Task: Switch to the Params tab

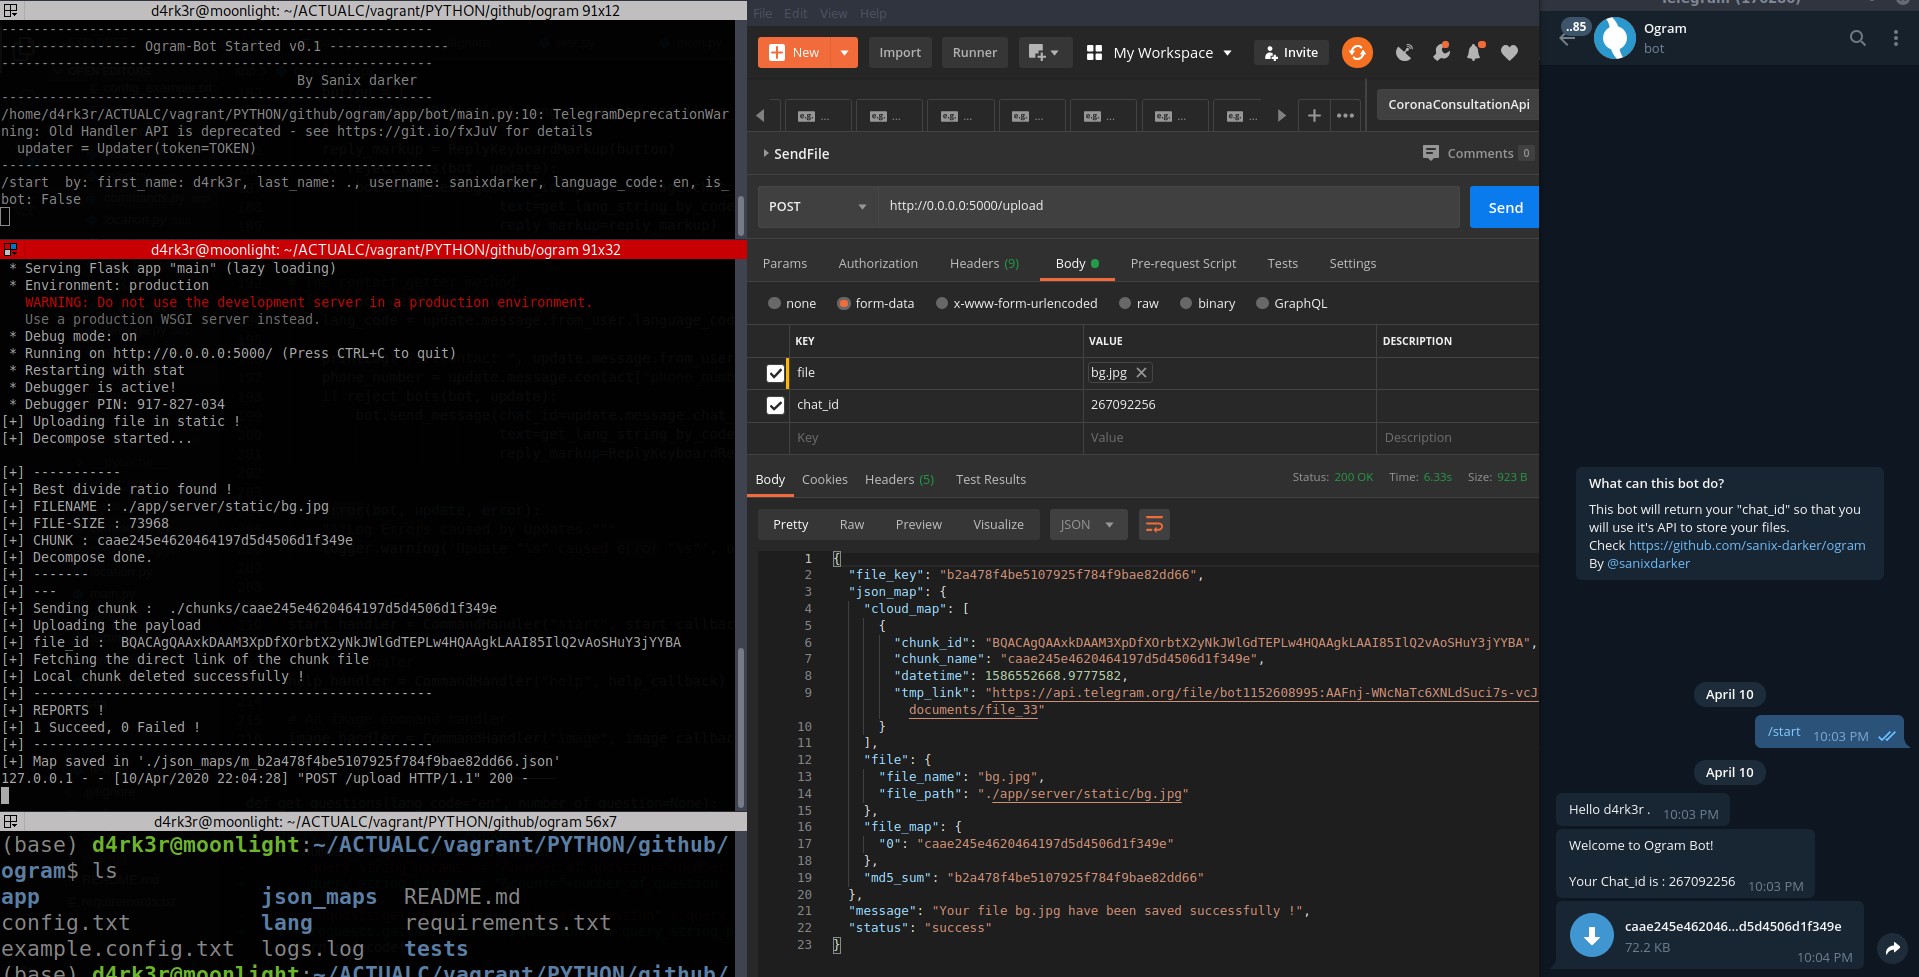Action: tap(785, 263)
